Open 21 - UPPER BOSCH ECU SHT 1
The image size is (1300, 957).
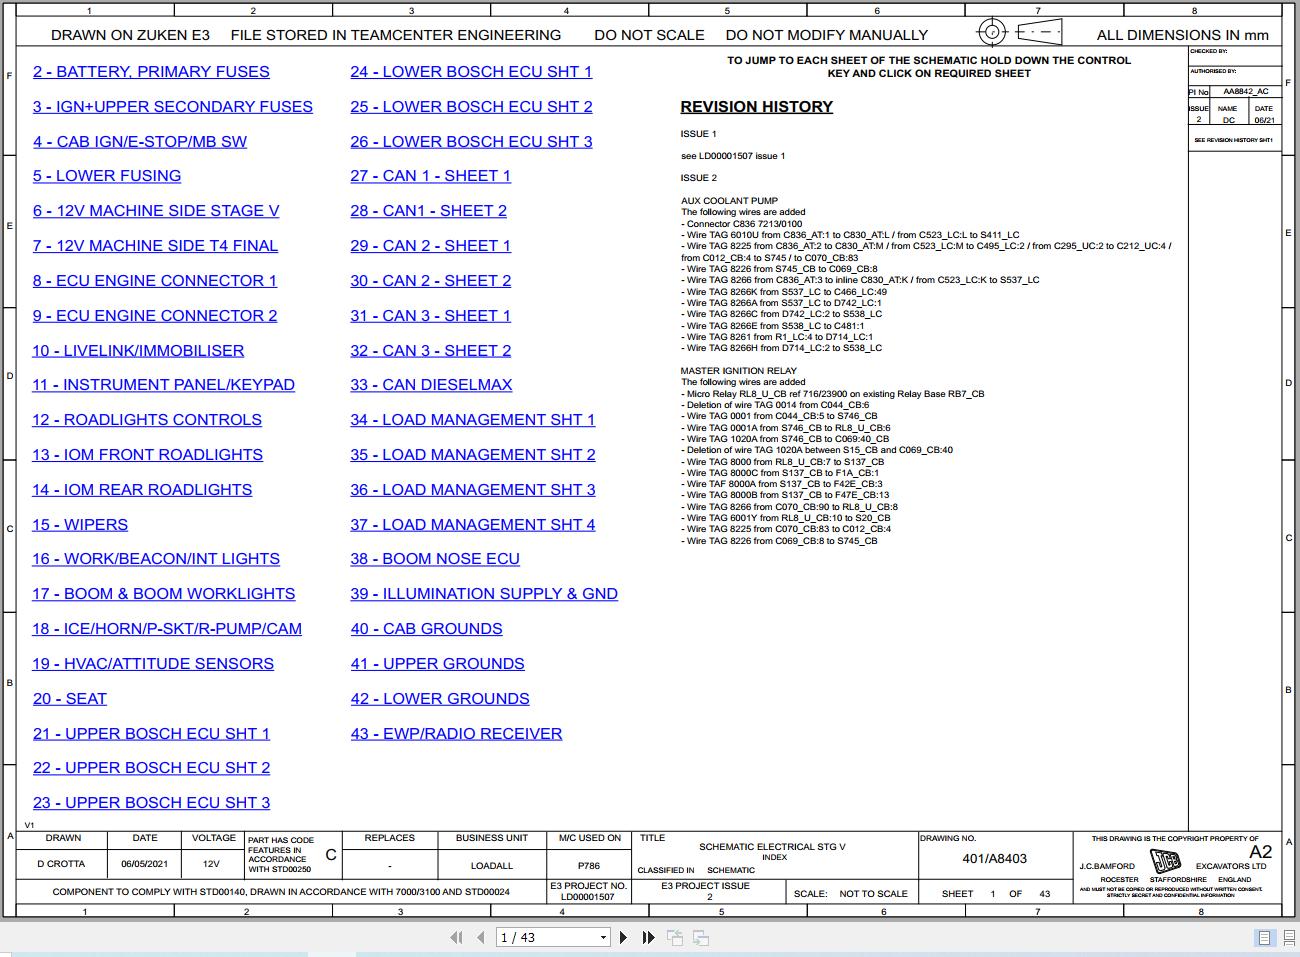151,734
